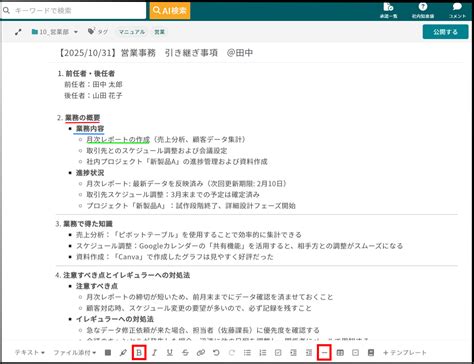Screen dimensions: 474x364
Task: Click the heading 2. 業務の概要
Action: pos(78,118)
